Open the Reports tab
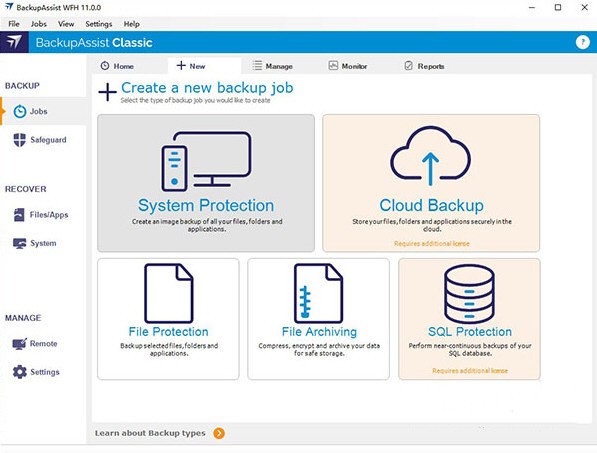 (424, 66)
